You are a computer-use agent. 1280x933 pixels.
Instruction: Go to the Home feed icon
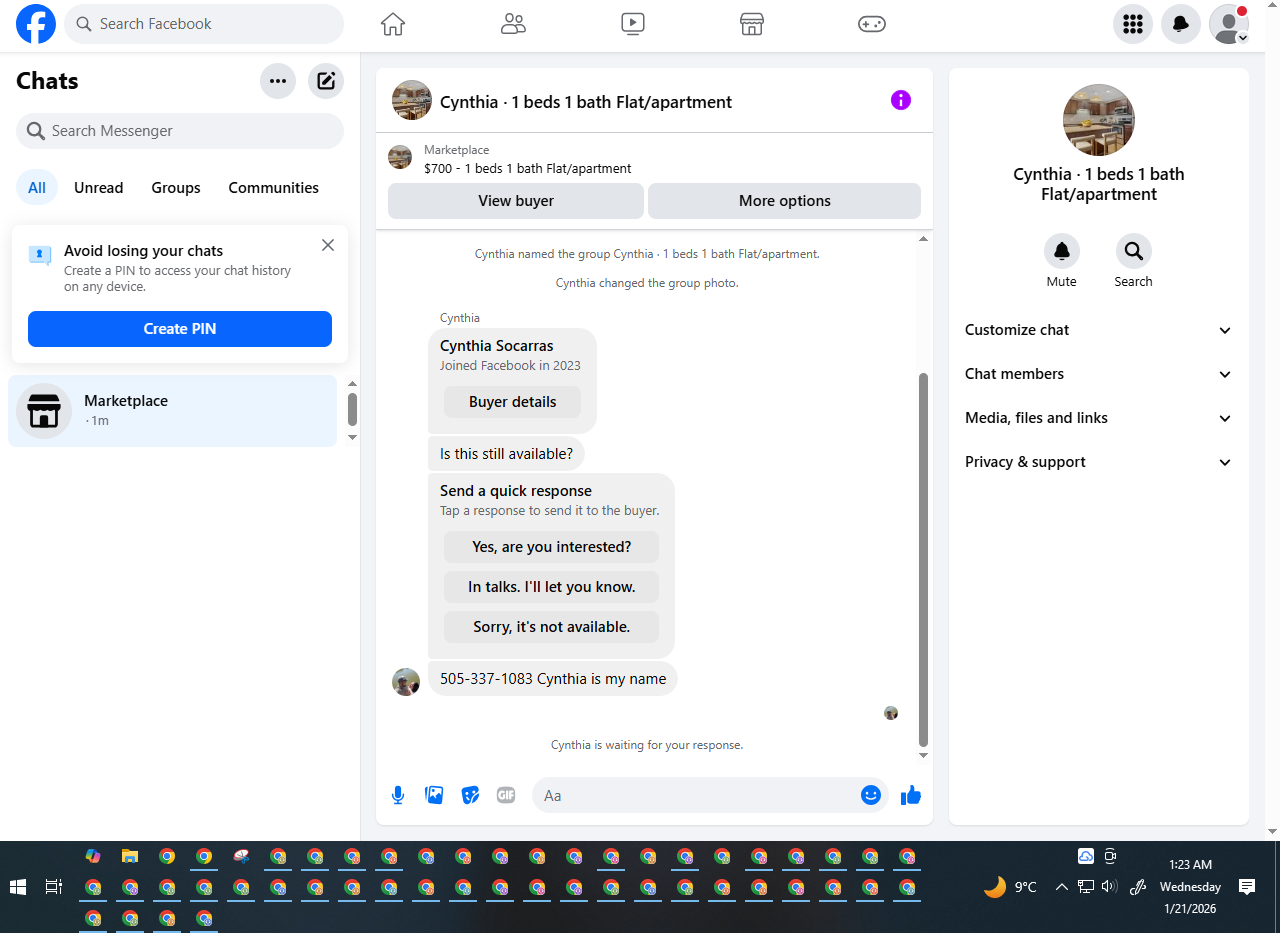(393, 24)
